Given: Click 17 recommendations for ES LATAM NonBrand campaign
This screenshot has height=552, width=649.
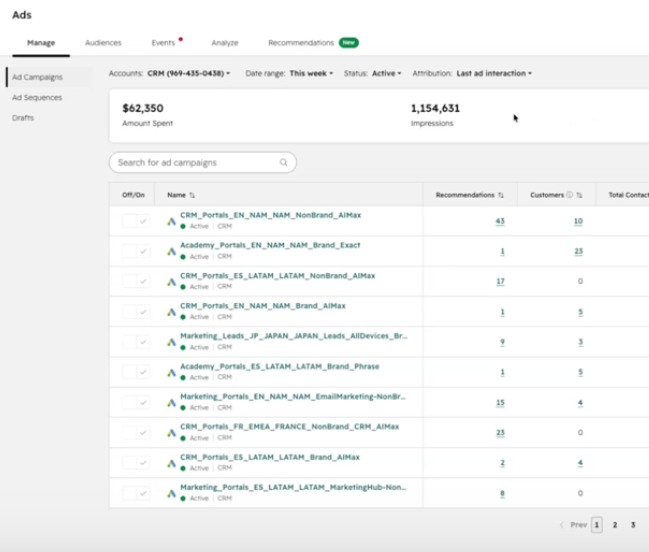Looking at the screenshot, I should pyautogui.click(x=500, y=281).
